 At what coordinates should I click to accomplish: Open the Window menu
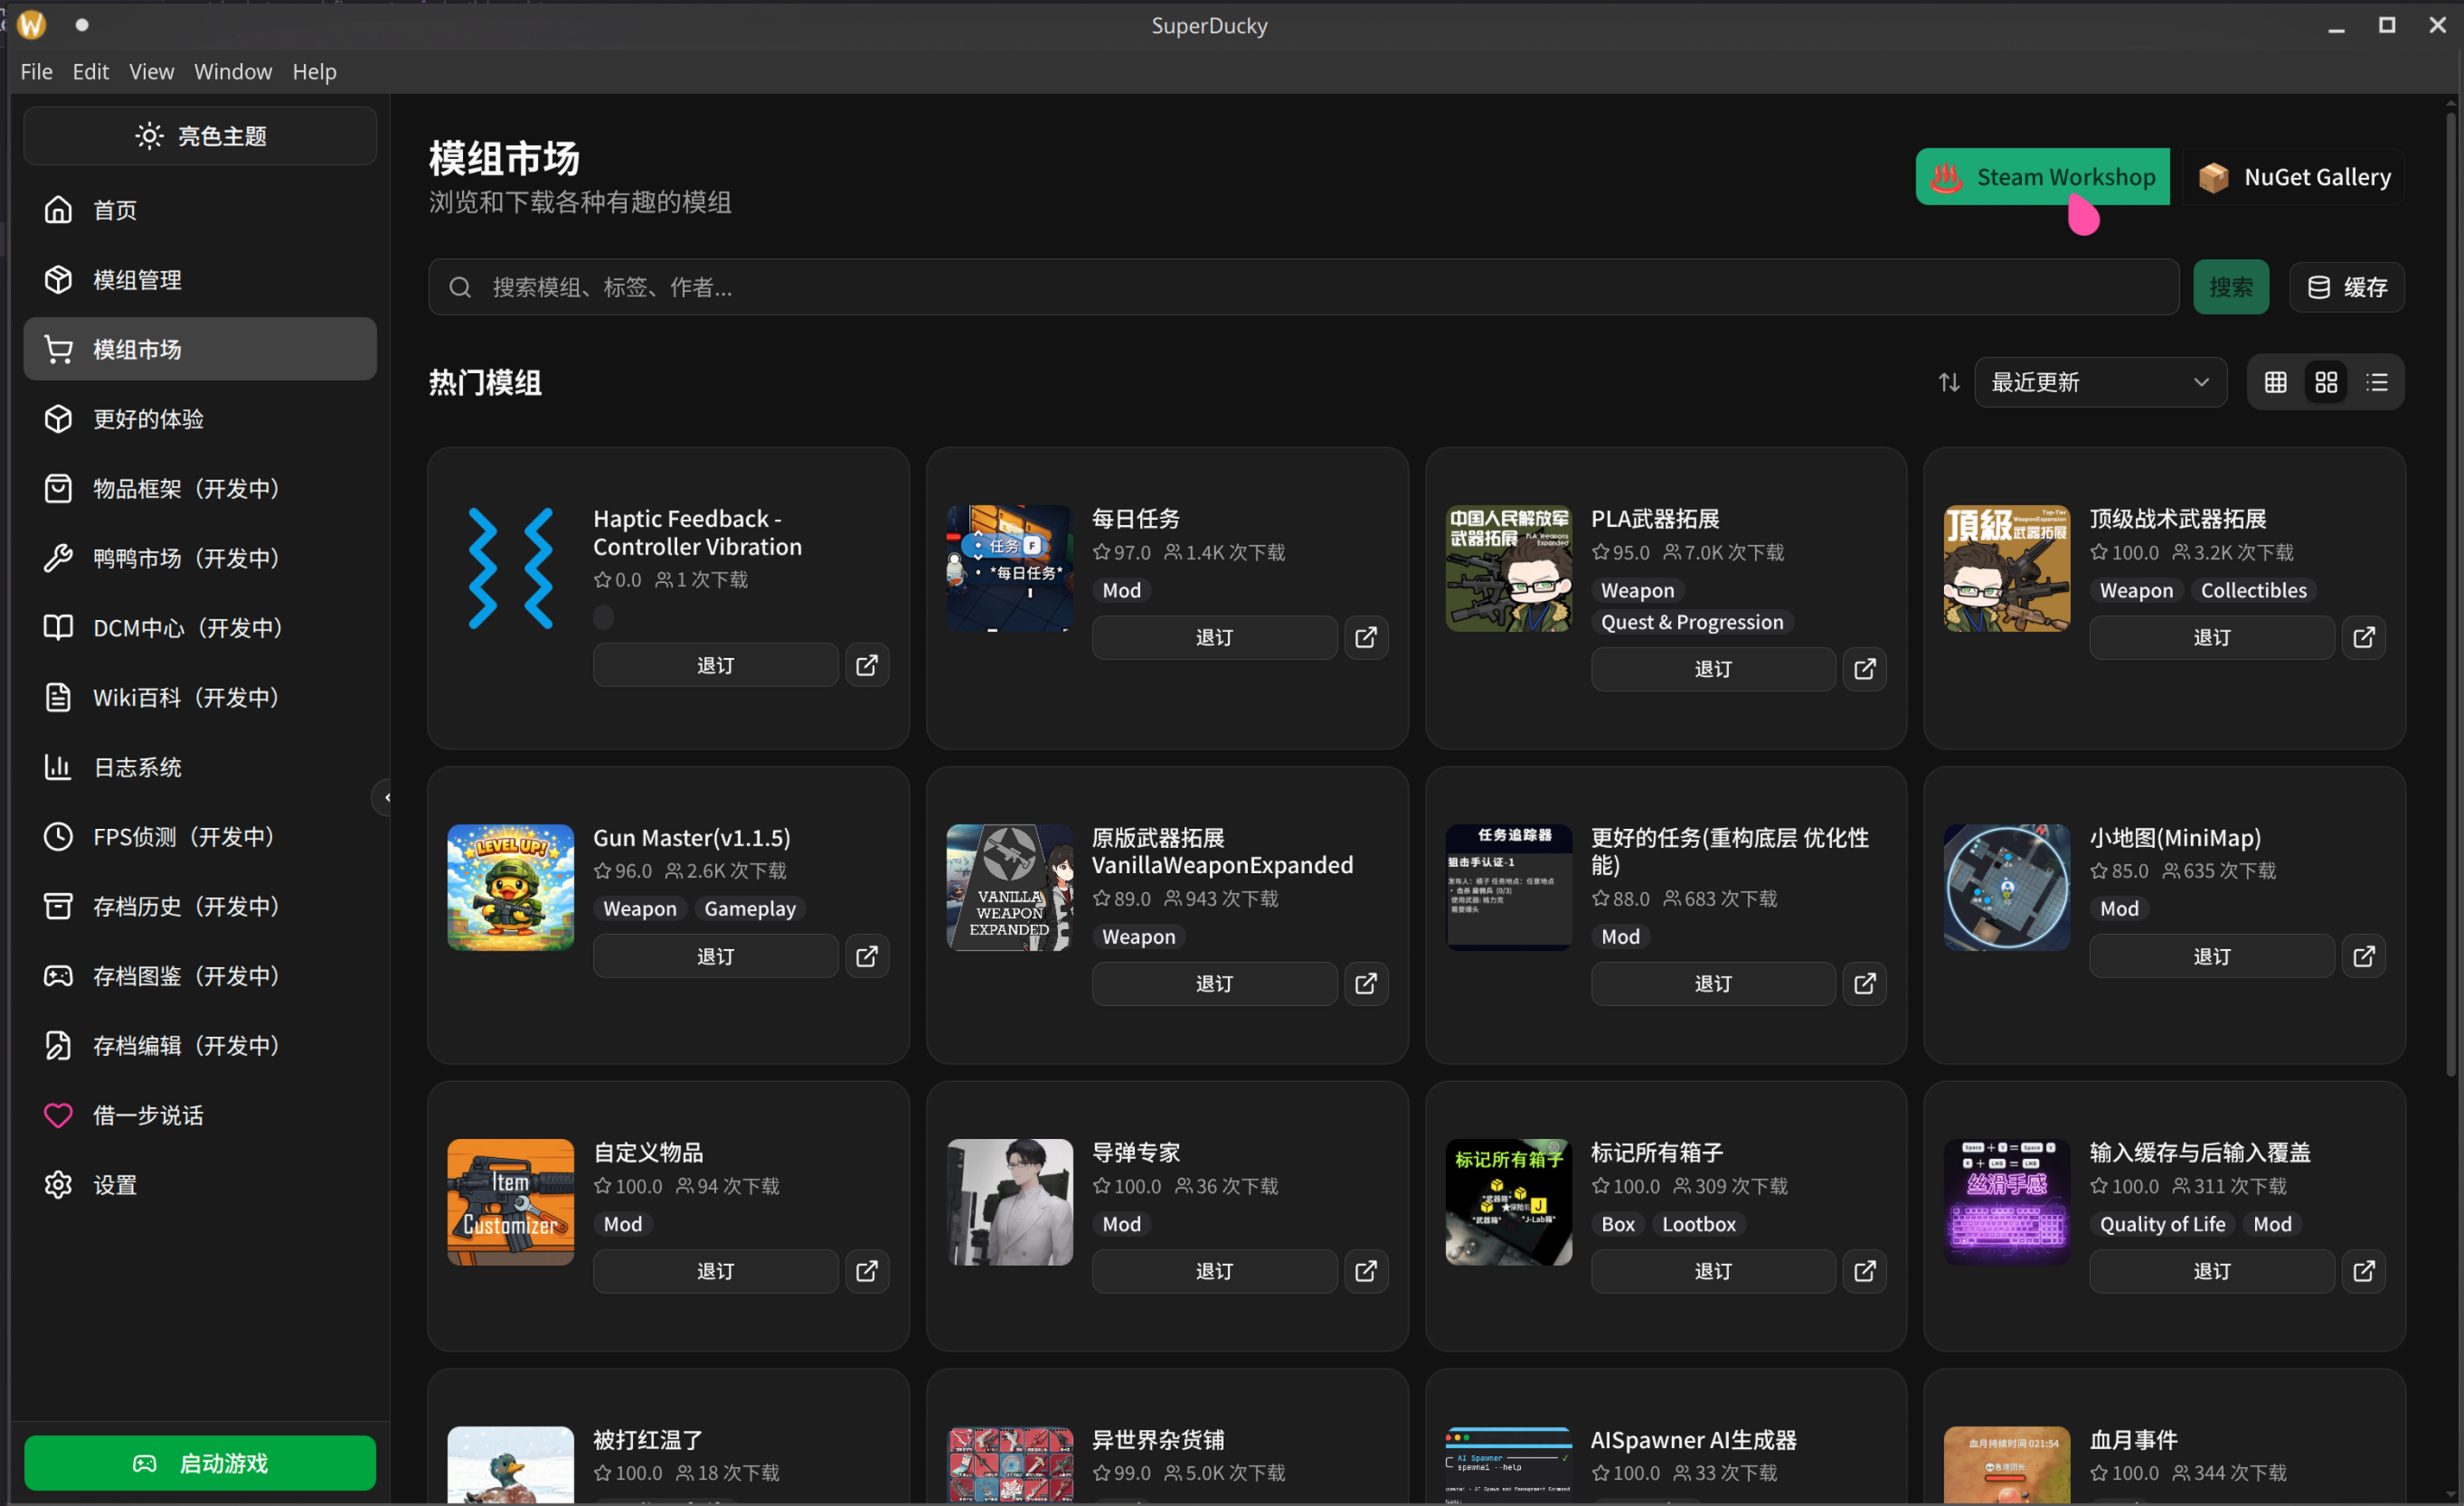(232, 72)
